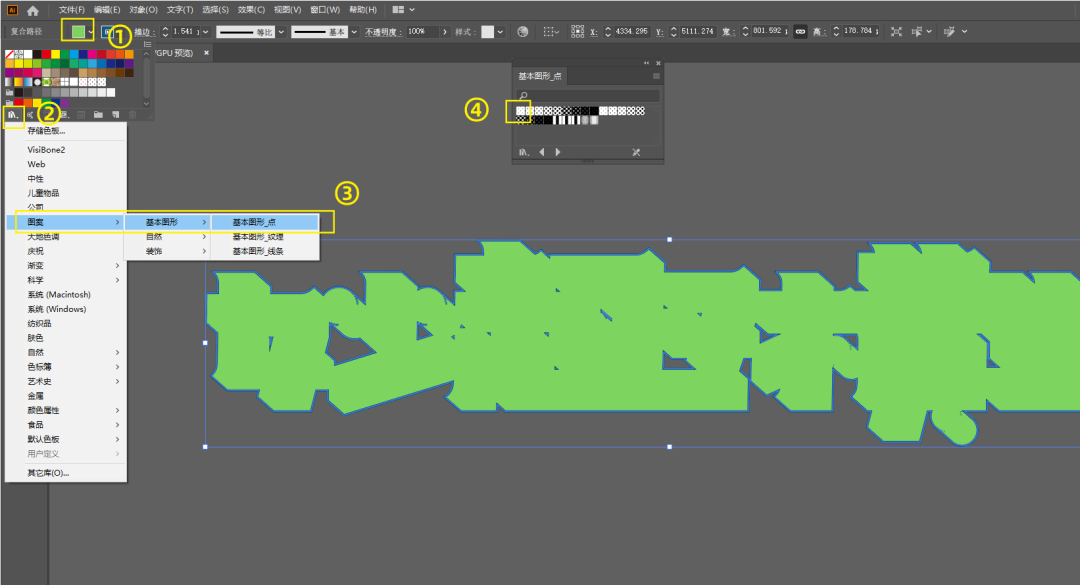Select 基本图形_线条 submenu entry
The image size is (1080, 585).
click(264, 251)
